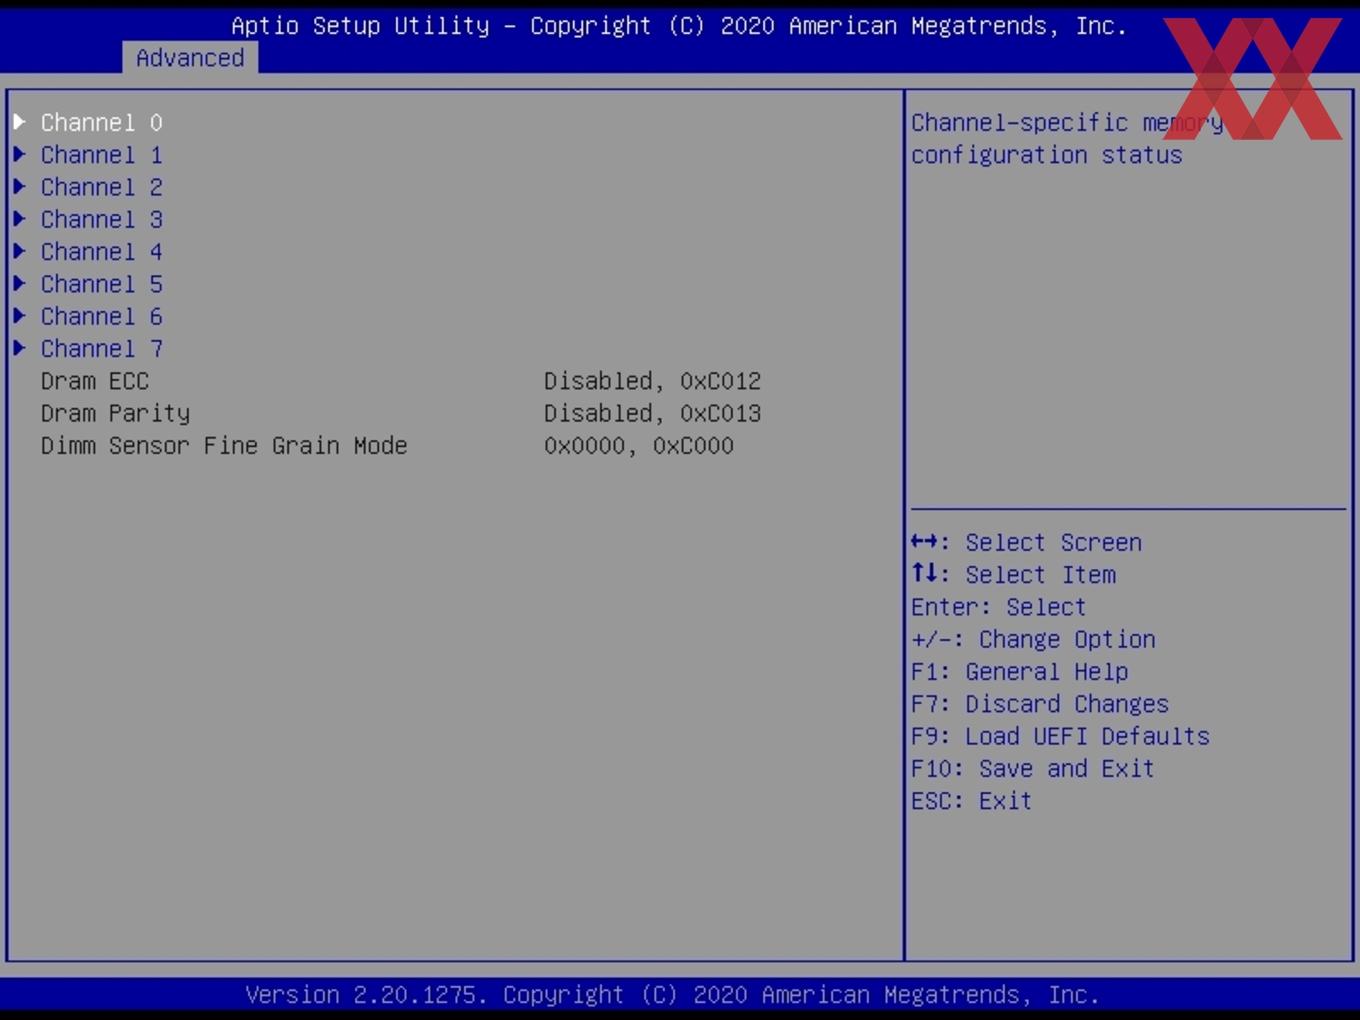The width and height of the screenshot is (1360, 1020).
Task: Choose the Channel 5 entry
Action: [x=102, y=284]
